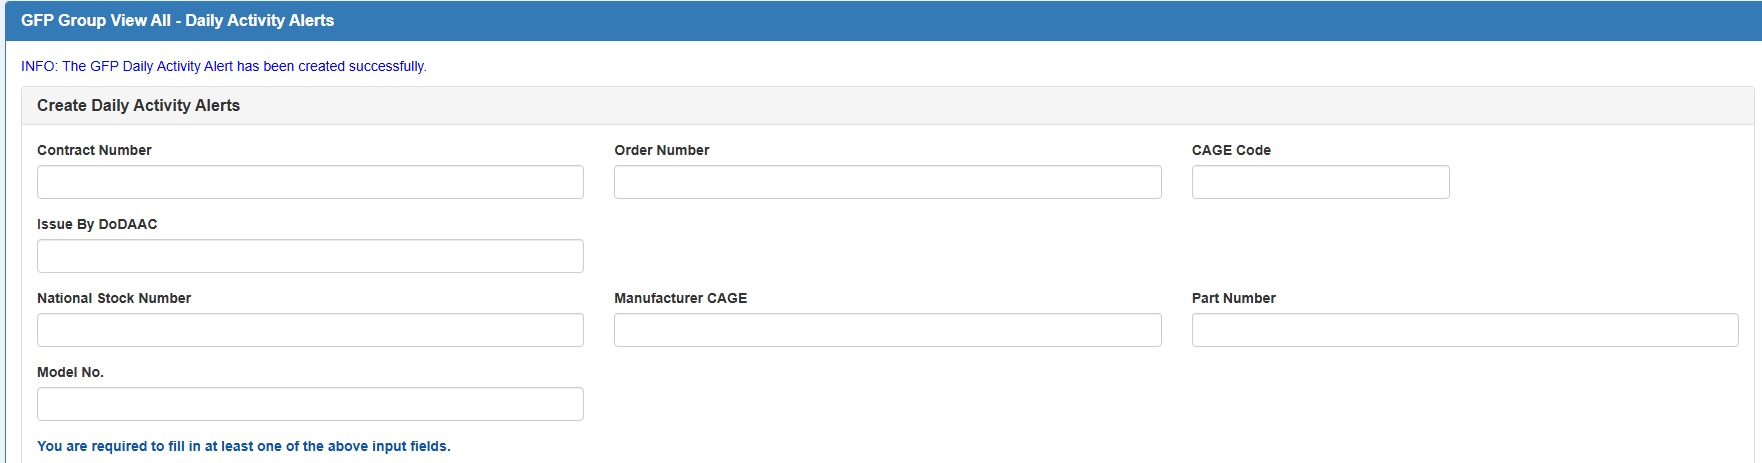Click the Model No. label
The image size is (1762, 463).
coord(70,372)
